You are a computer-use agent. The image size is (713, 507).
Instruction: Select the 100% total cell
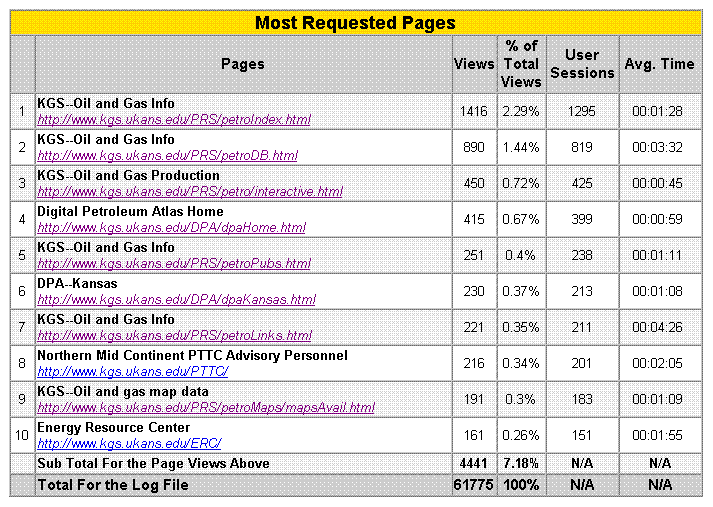click(521, 485)
